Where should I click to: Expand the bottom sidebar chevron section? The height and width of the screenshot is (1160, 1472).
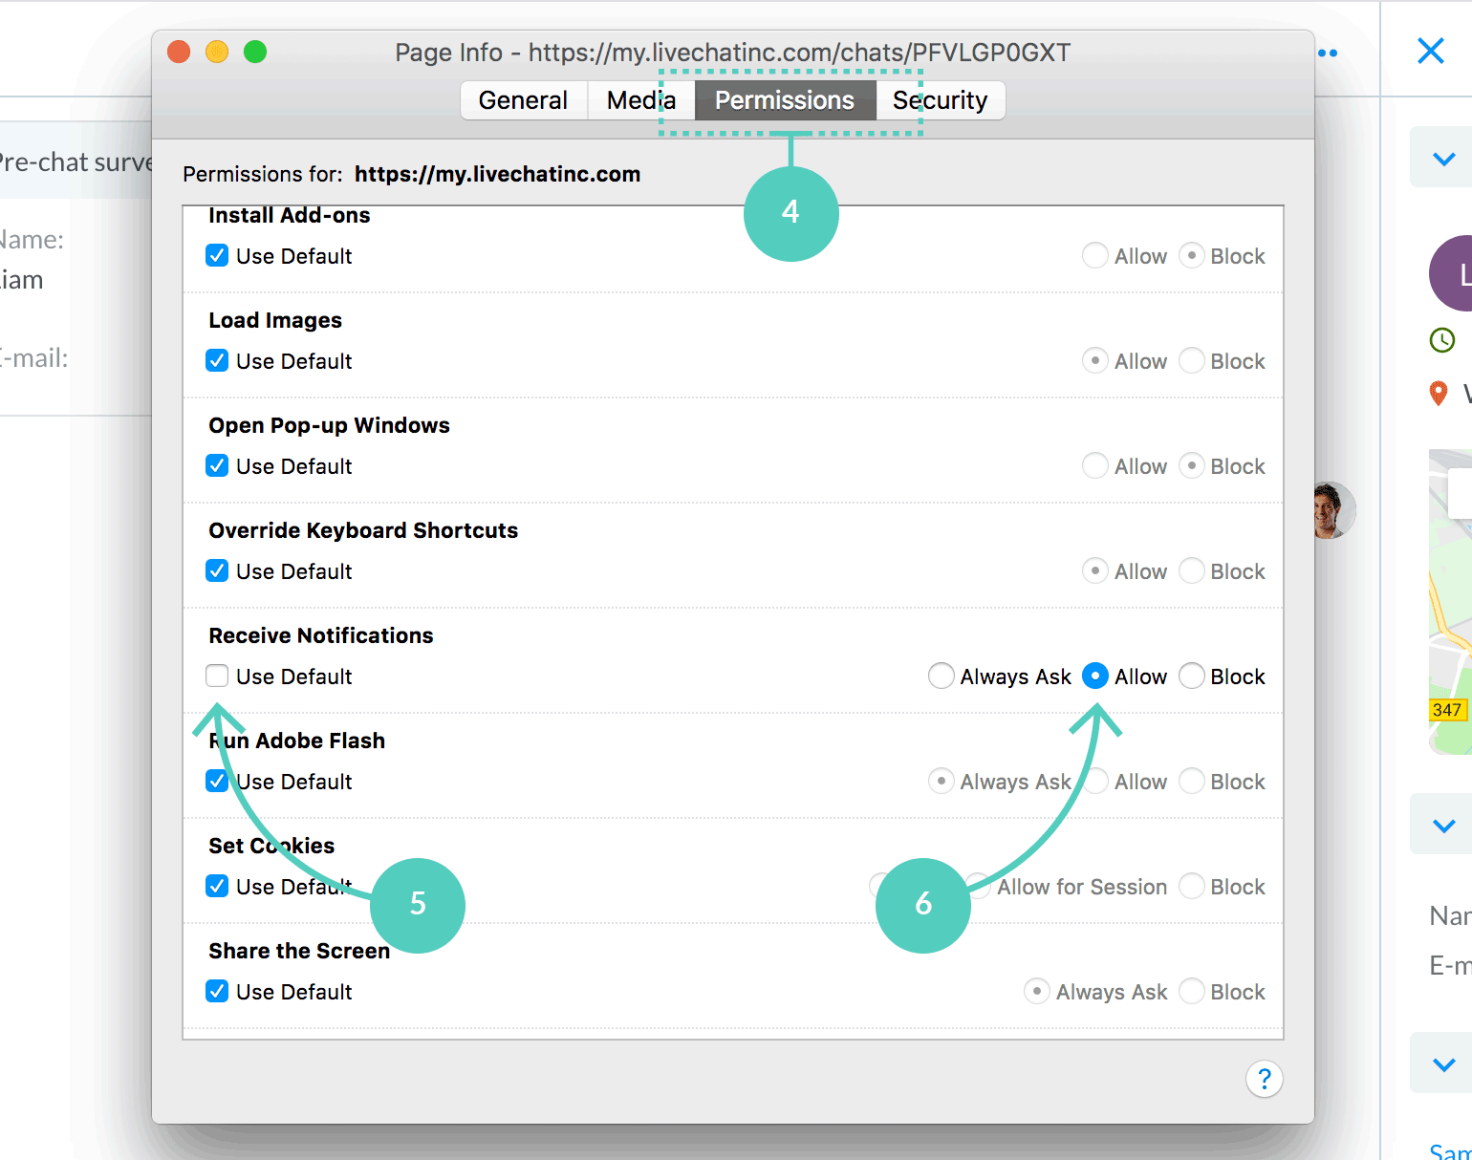click(1443, 1064)
